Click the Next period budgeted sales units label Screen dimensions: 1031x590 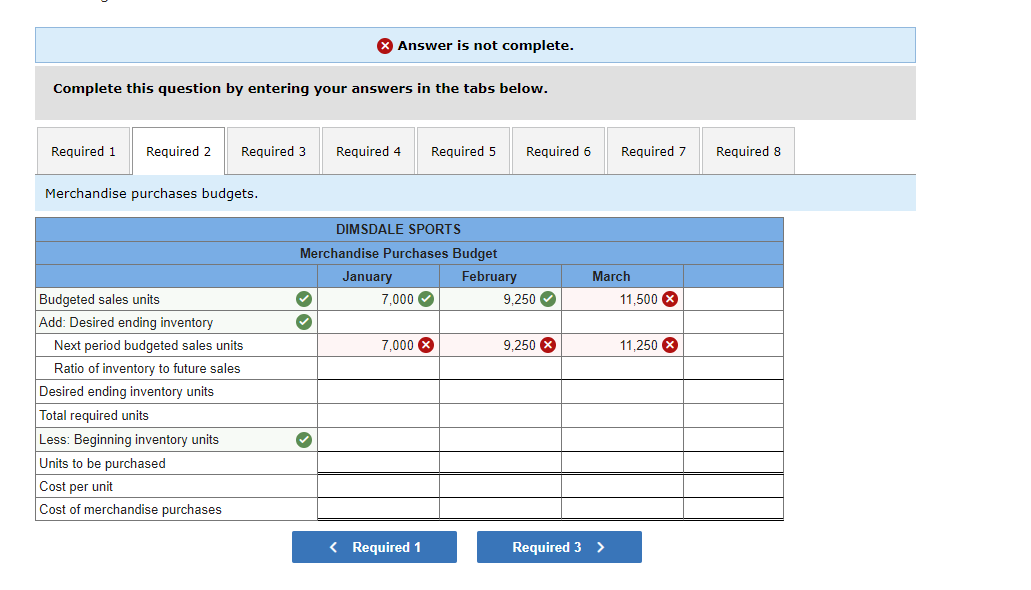[149, 345]
